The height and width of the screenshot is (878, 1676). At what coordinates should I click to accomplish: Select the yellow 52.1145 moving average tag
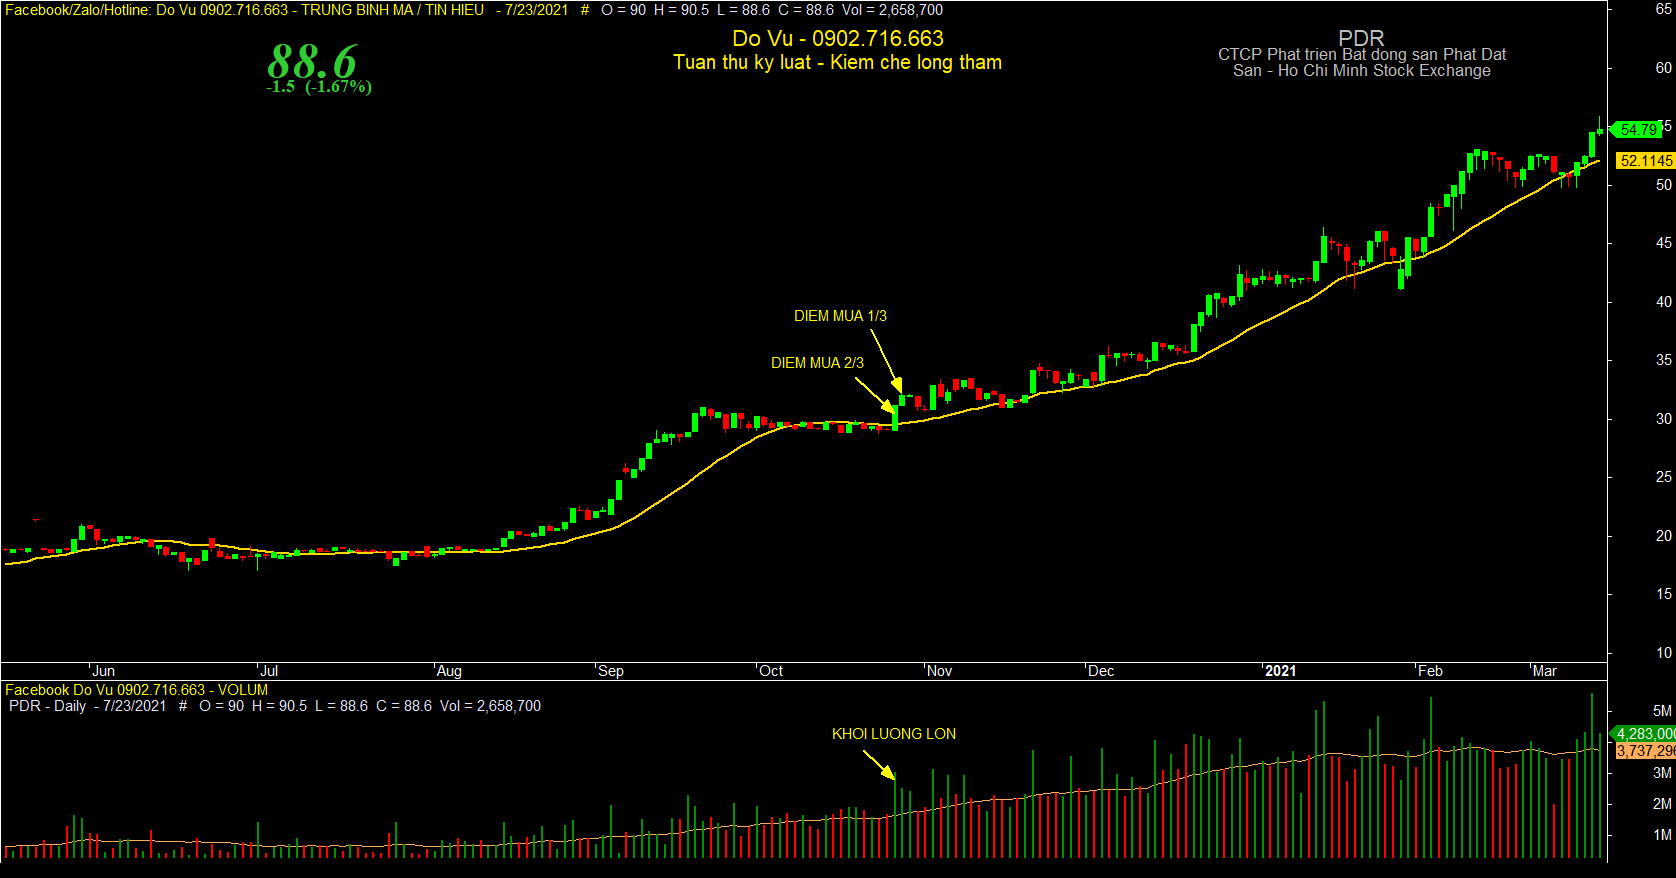pos(1645,160)
